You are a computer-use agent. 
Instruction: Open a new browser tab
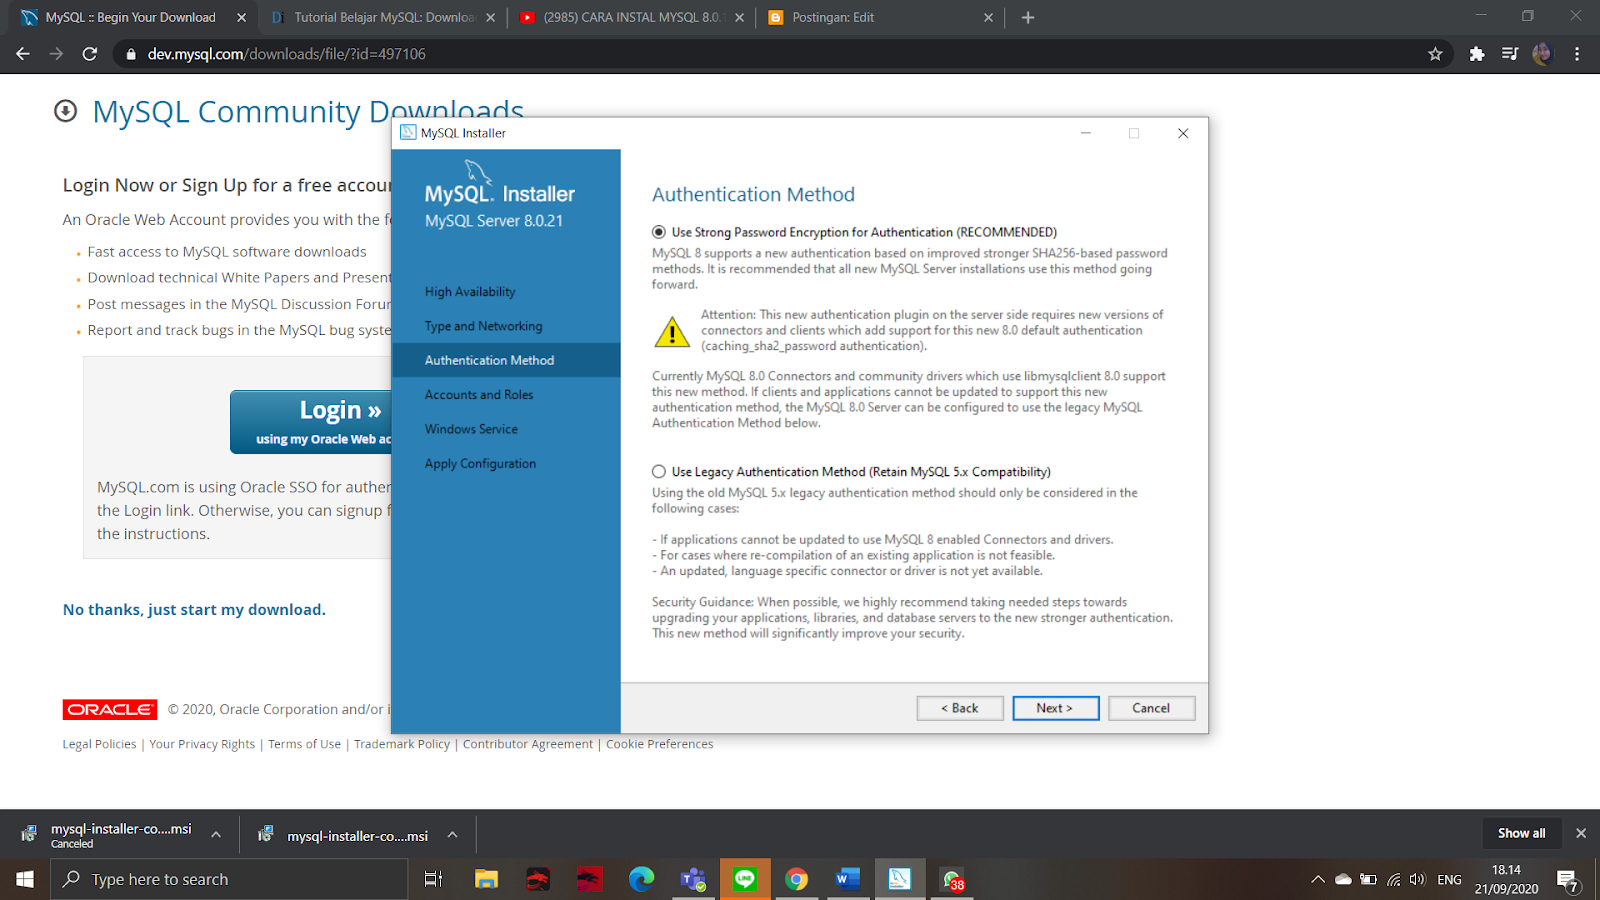pyautogui.click(x=1027, y=17)
